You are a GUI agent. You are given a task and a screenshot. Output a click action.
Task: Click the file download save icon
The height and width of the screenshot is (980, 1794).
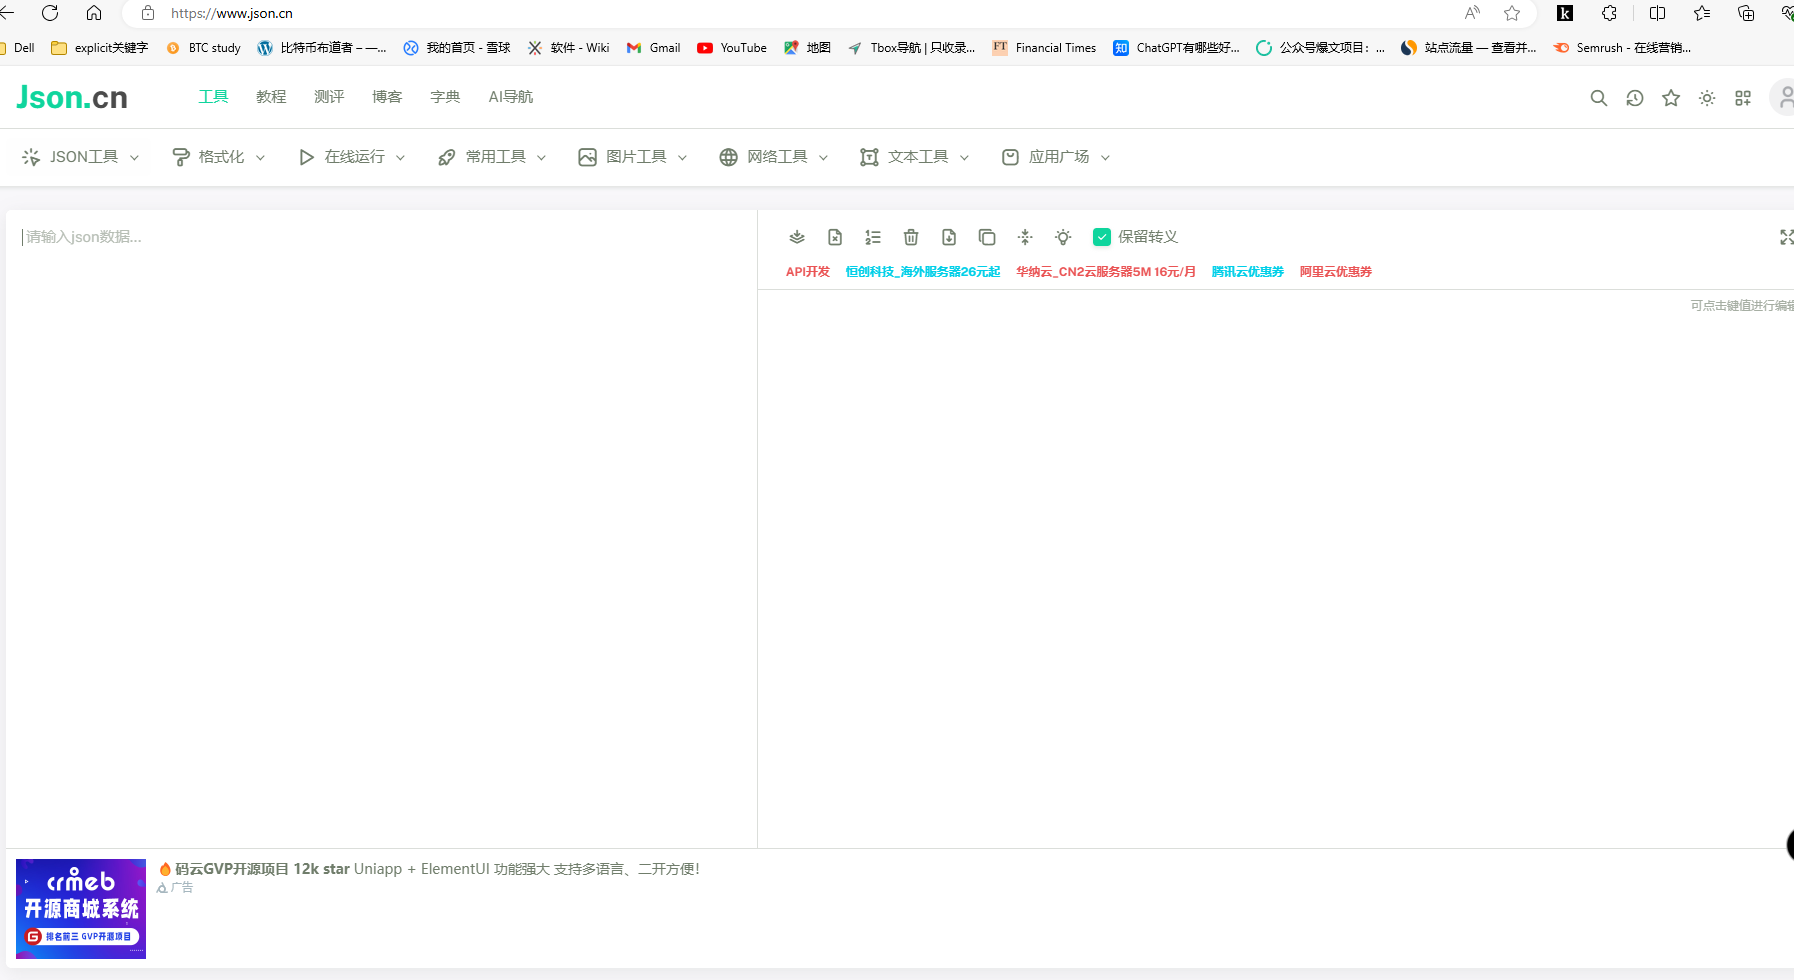tap(949, 237)
